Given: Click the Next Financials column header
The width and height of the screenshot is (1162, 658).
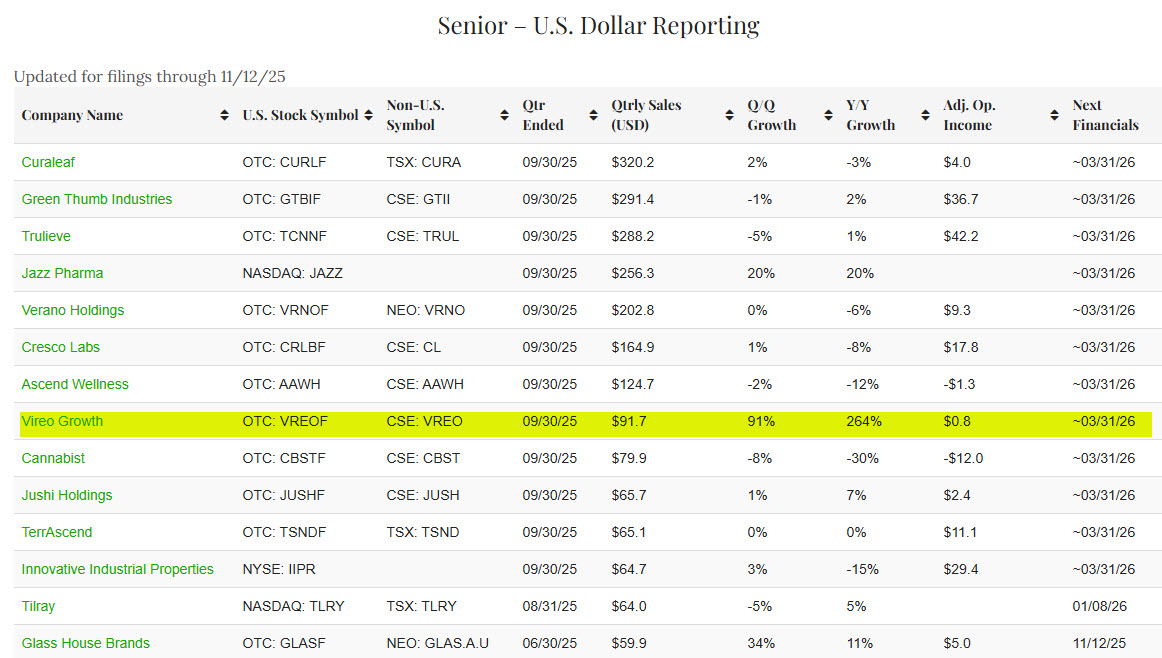Looking at the screenshot, I should (1105, 116).
